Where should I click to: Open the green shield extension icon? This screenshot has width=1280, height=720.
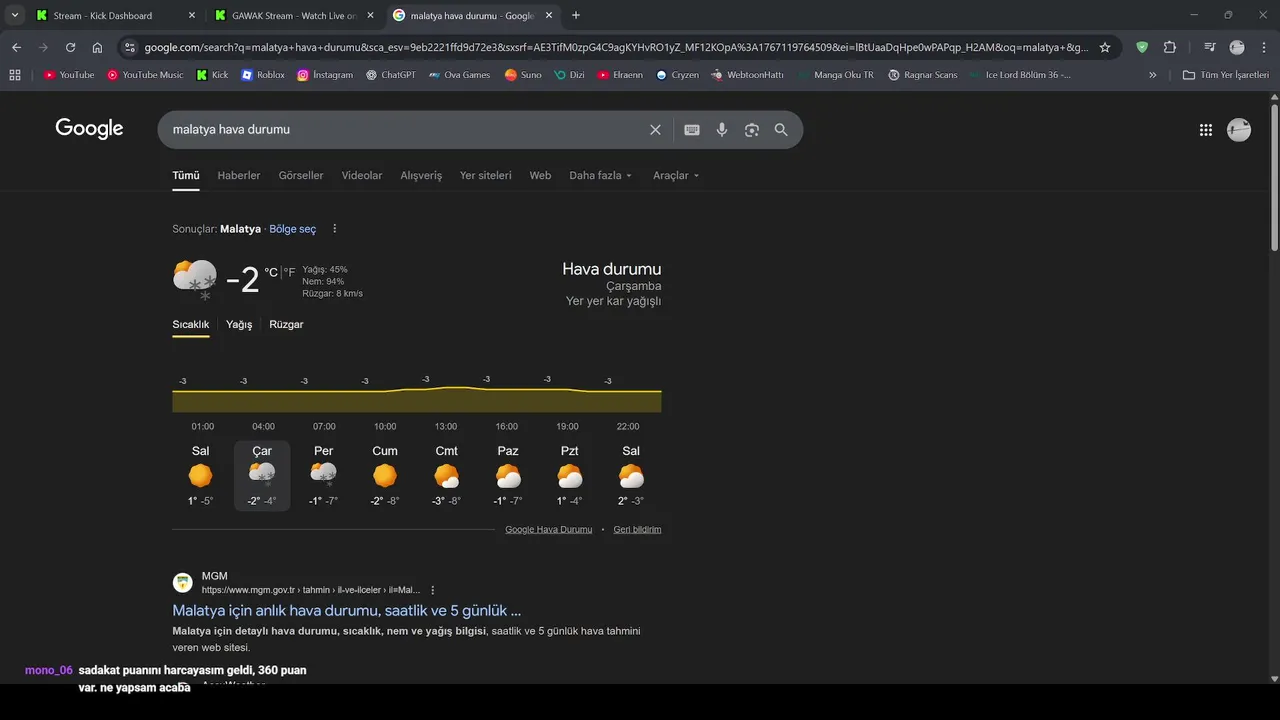[x=1142, y=47]
